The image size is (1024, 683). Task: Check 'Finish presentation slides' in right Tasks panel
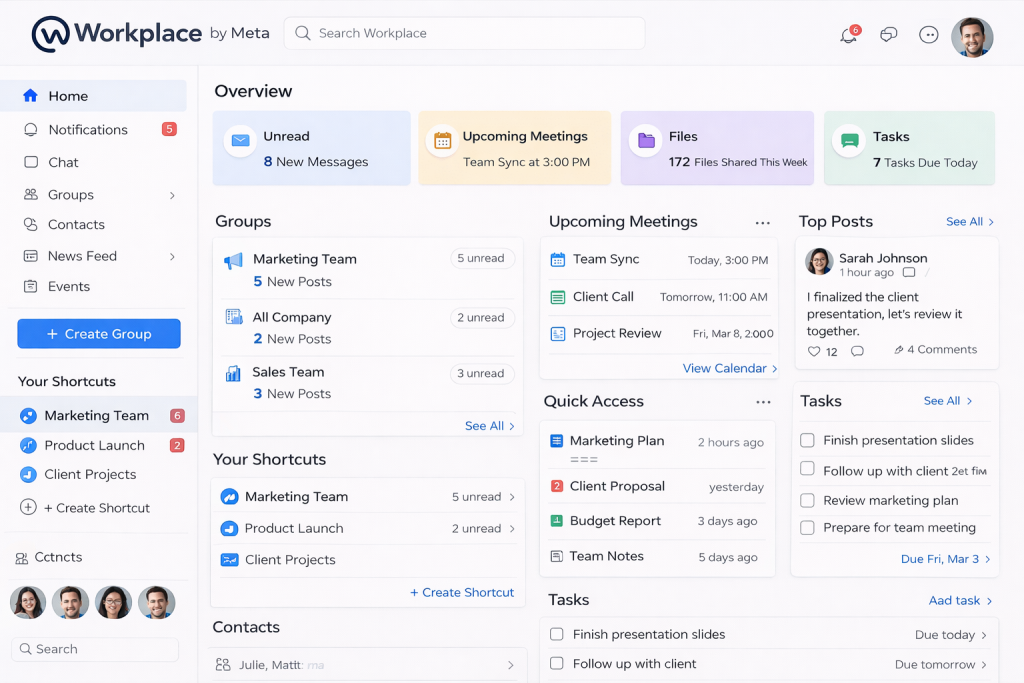[807, 440]
